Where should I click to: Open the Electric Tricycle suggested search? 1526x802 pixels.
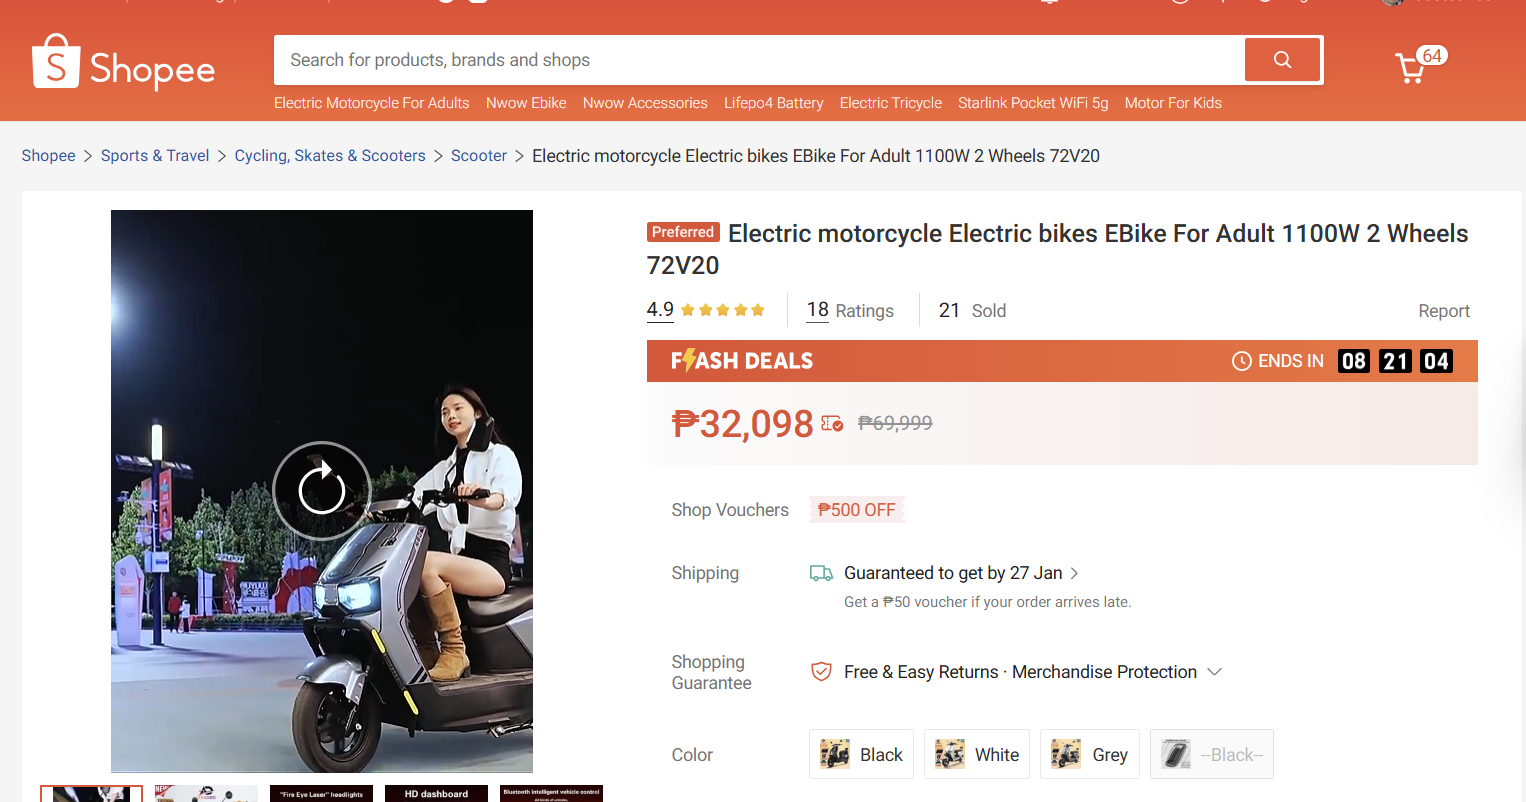(890, 103)
